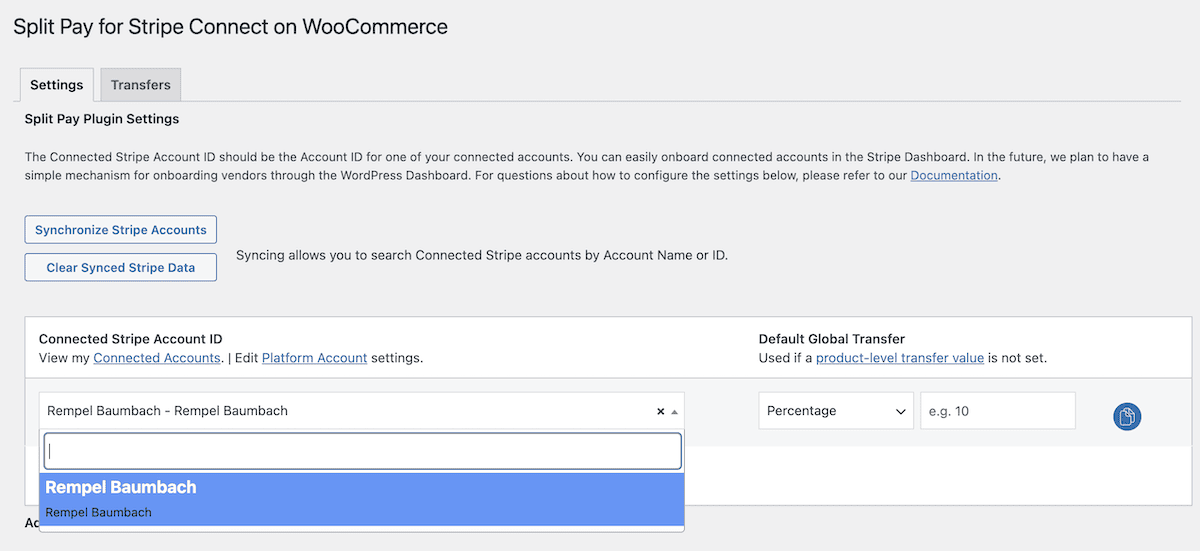
Task: Collapse the Connected Stripe Account dropdown arrow
Action: 675,411
